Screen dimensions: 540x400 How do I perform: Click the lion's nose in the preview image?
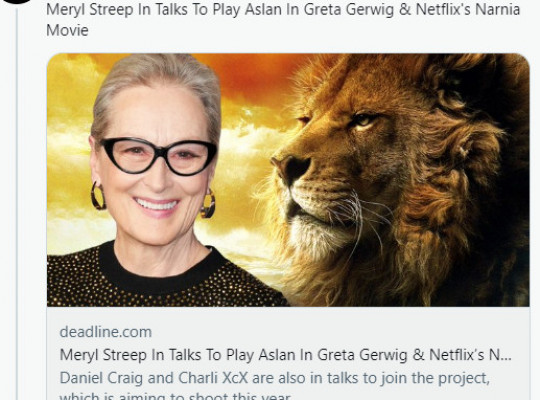coord(291,167)
